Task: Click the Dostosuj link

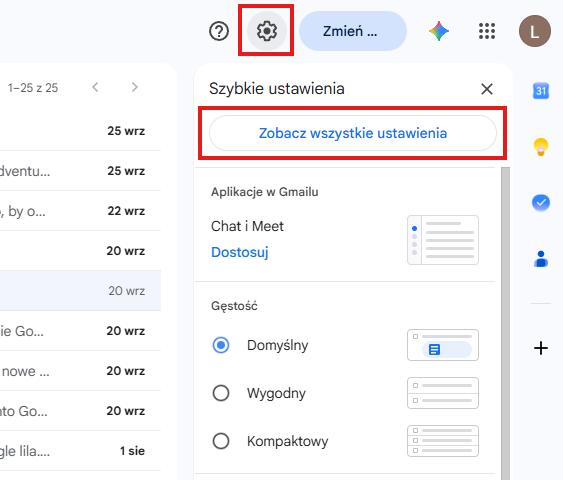Action: pos(240,252)
